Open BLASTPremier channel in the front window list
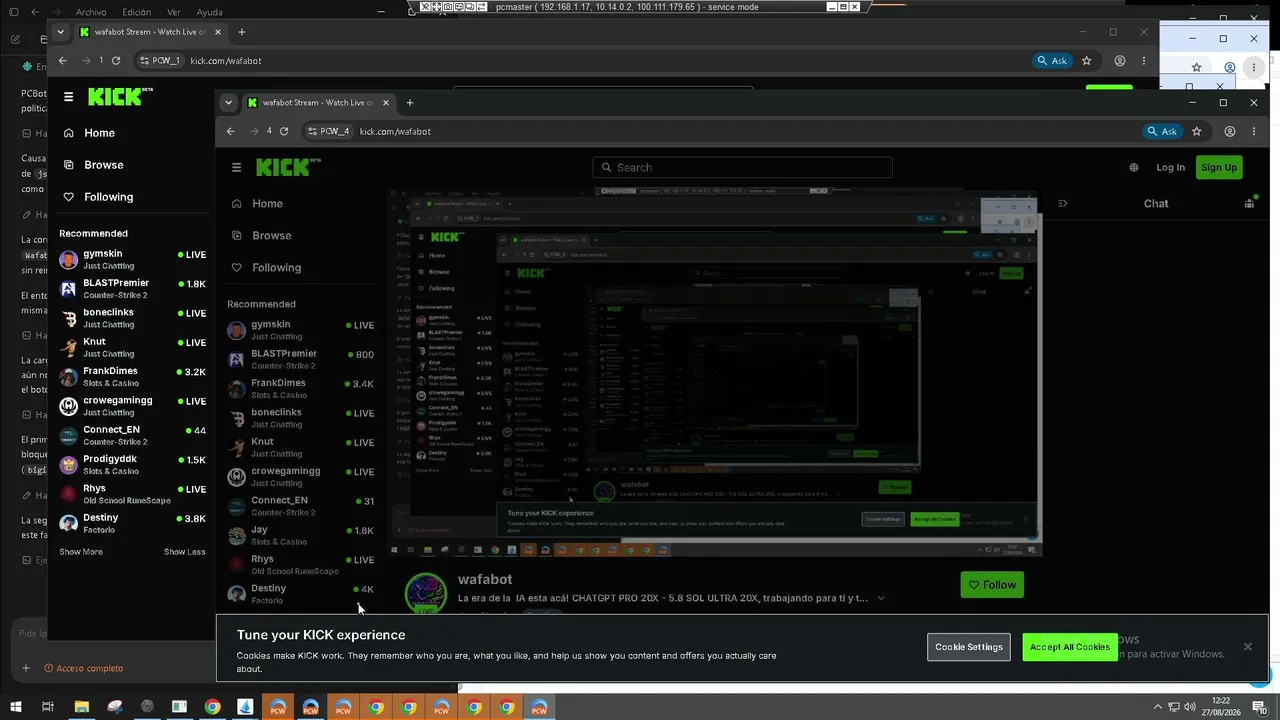 (300, 359)
